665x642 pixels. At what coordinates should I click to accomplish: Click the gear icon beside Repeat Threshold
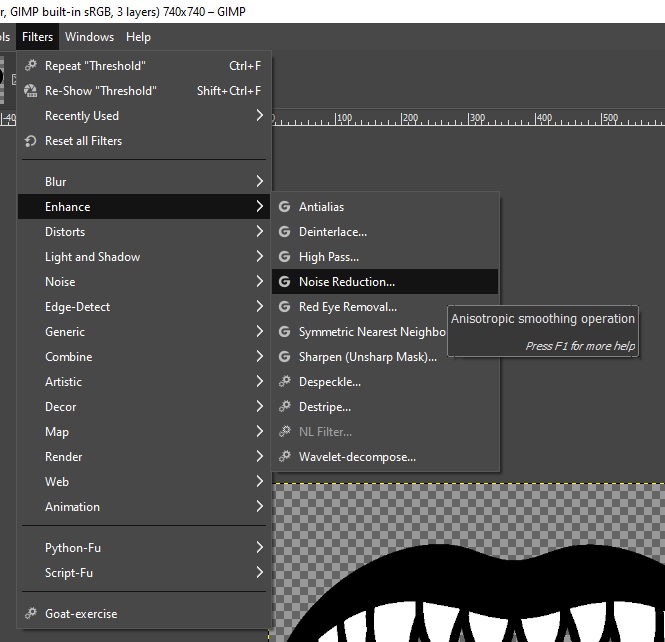click(31, 66)
